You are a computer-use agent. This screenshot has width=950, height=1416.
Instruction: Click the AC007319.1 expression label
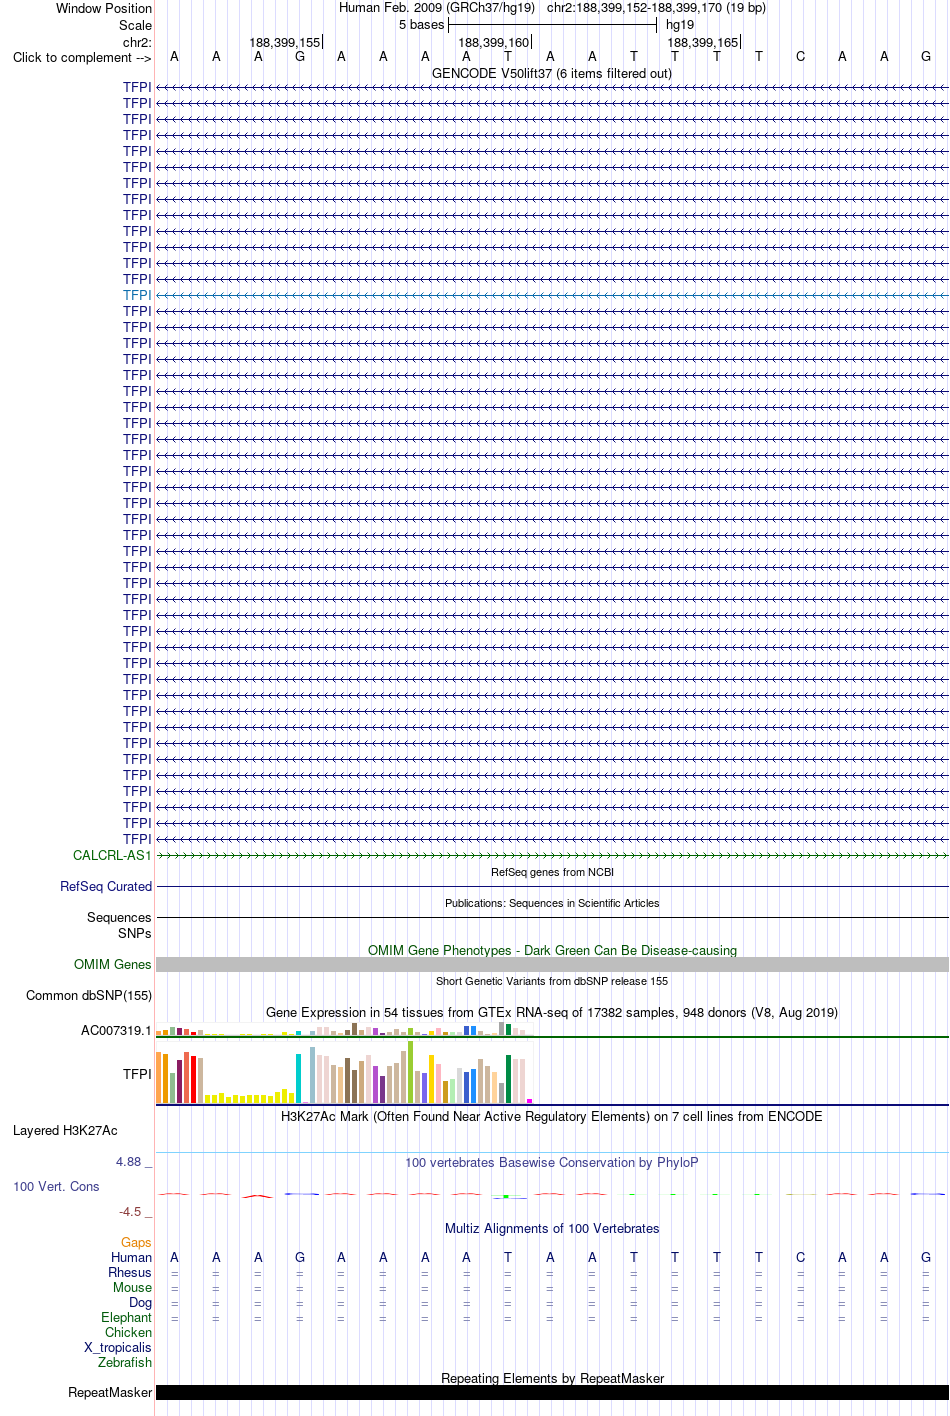click(x=116, y=1030)
